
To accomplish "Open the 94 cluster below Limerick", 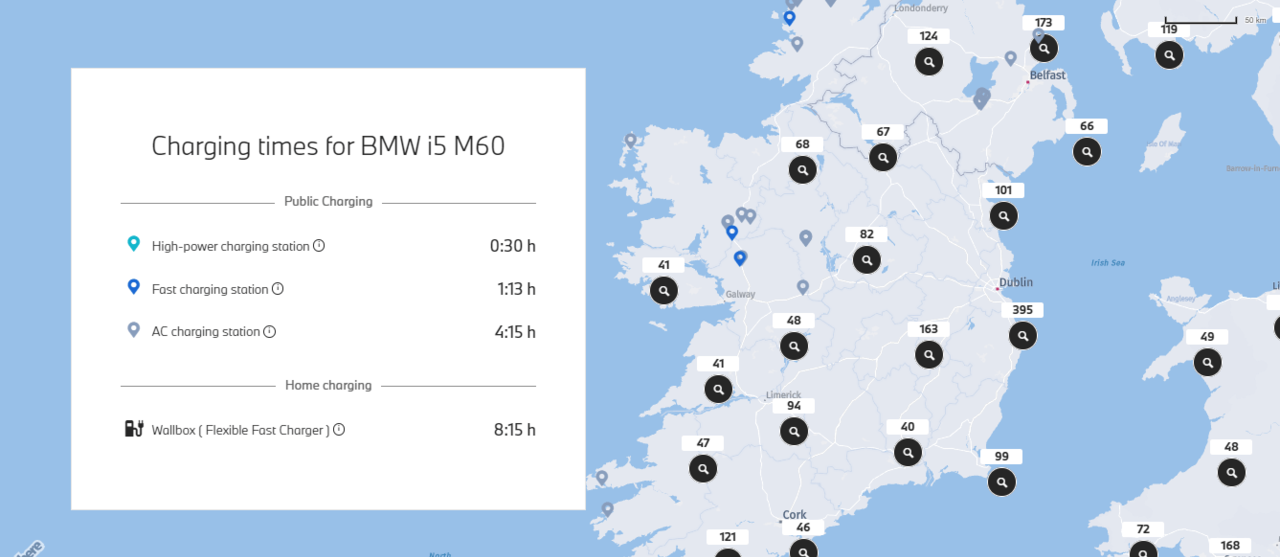I will 794,430.
